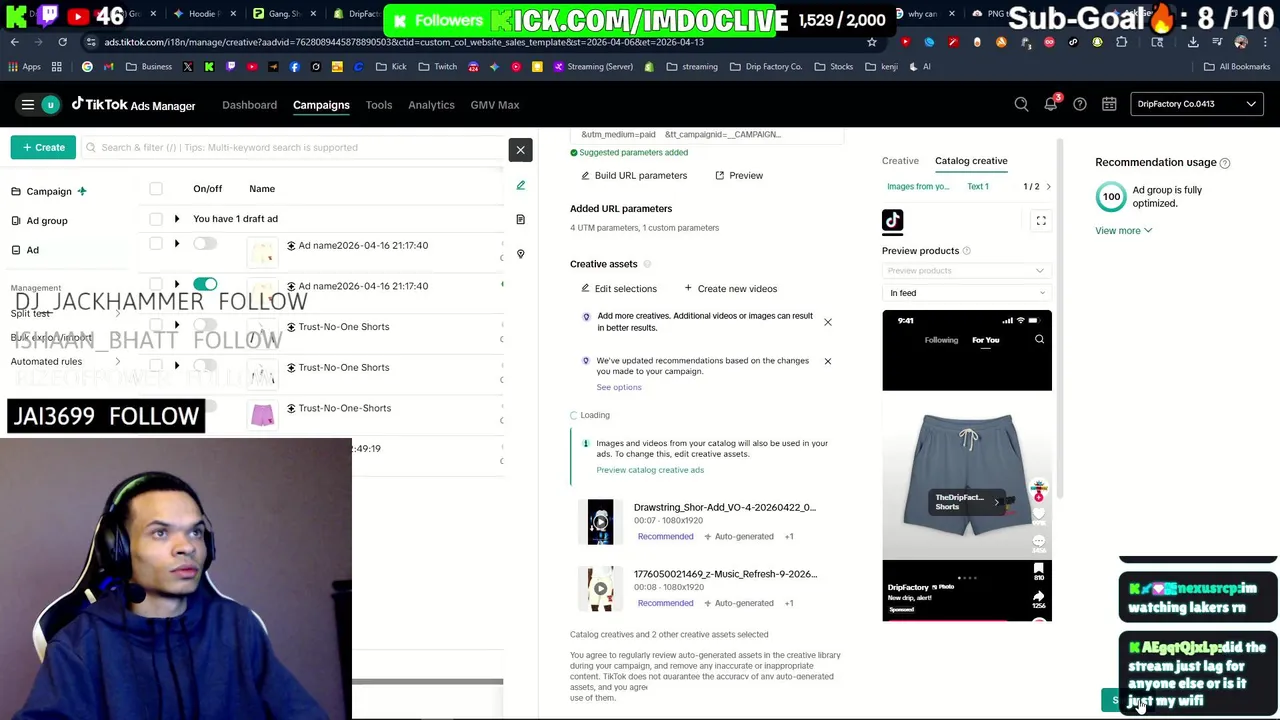Expand preview to fullscreen

(x=1041, y=221)
